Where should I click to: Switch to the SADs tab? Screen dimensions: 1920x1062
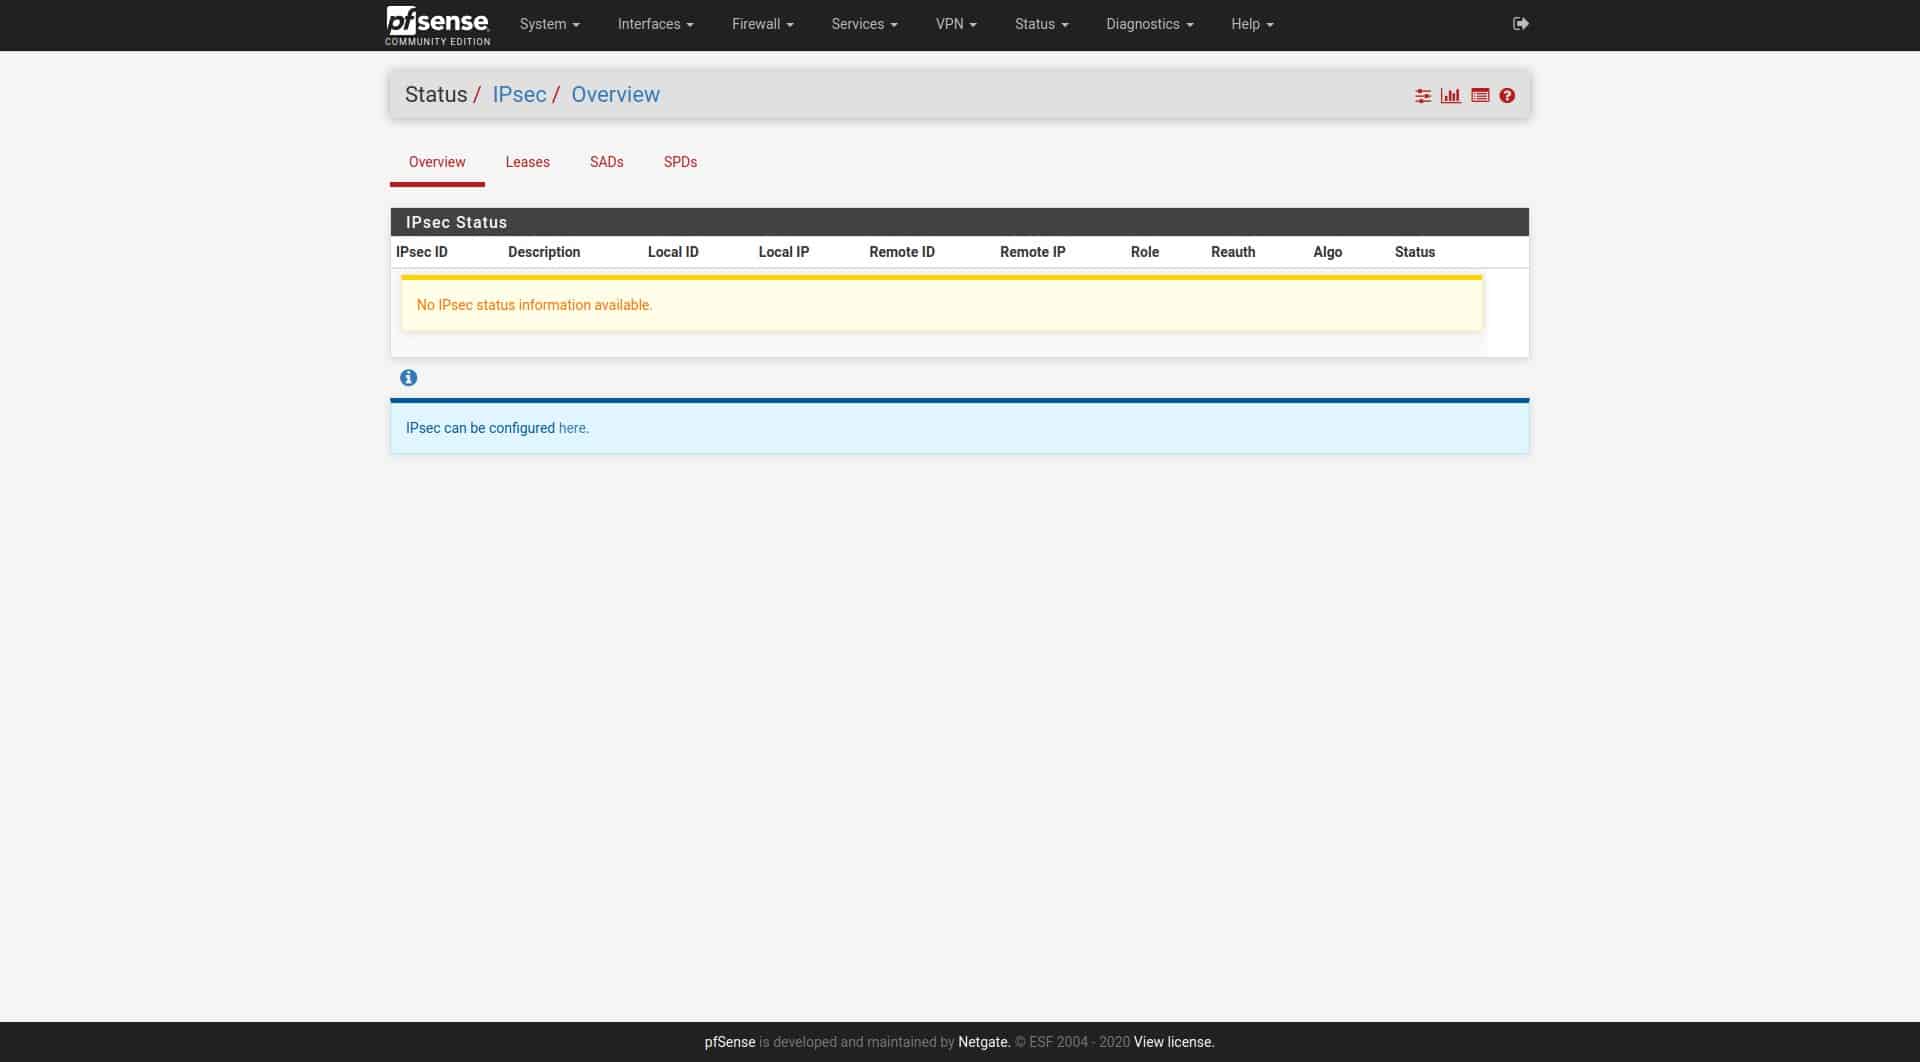coord(606,162)
